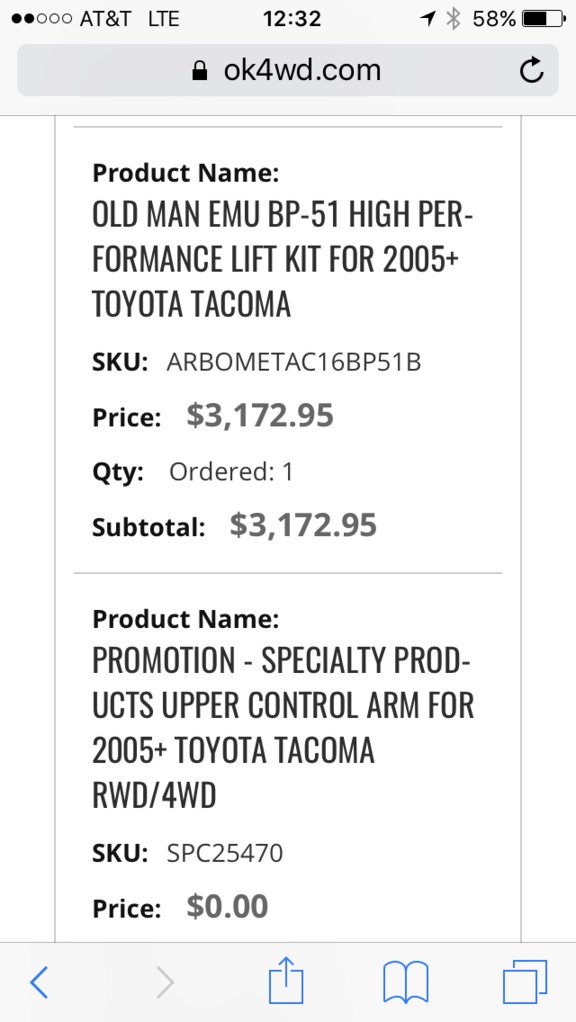576x1022 pixels.
Task: Tap the $3,172.95 subtotal amount
Action: click(303, 525)
